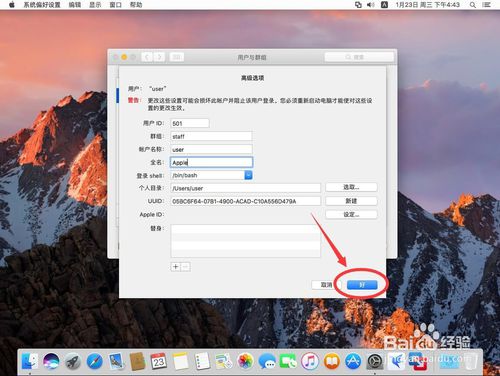Click the user ID field showing 501
Image resolution: width=500 pixels, height=376 pixels.
pyautogui.click(x=190, y=123)
